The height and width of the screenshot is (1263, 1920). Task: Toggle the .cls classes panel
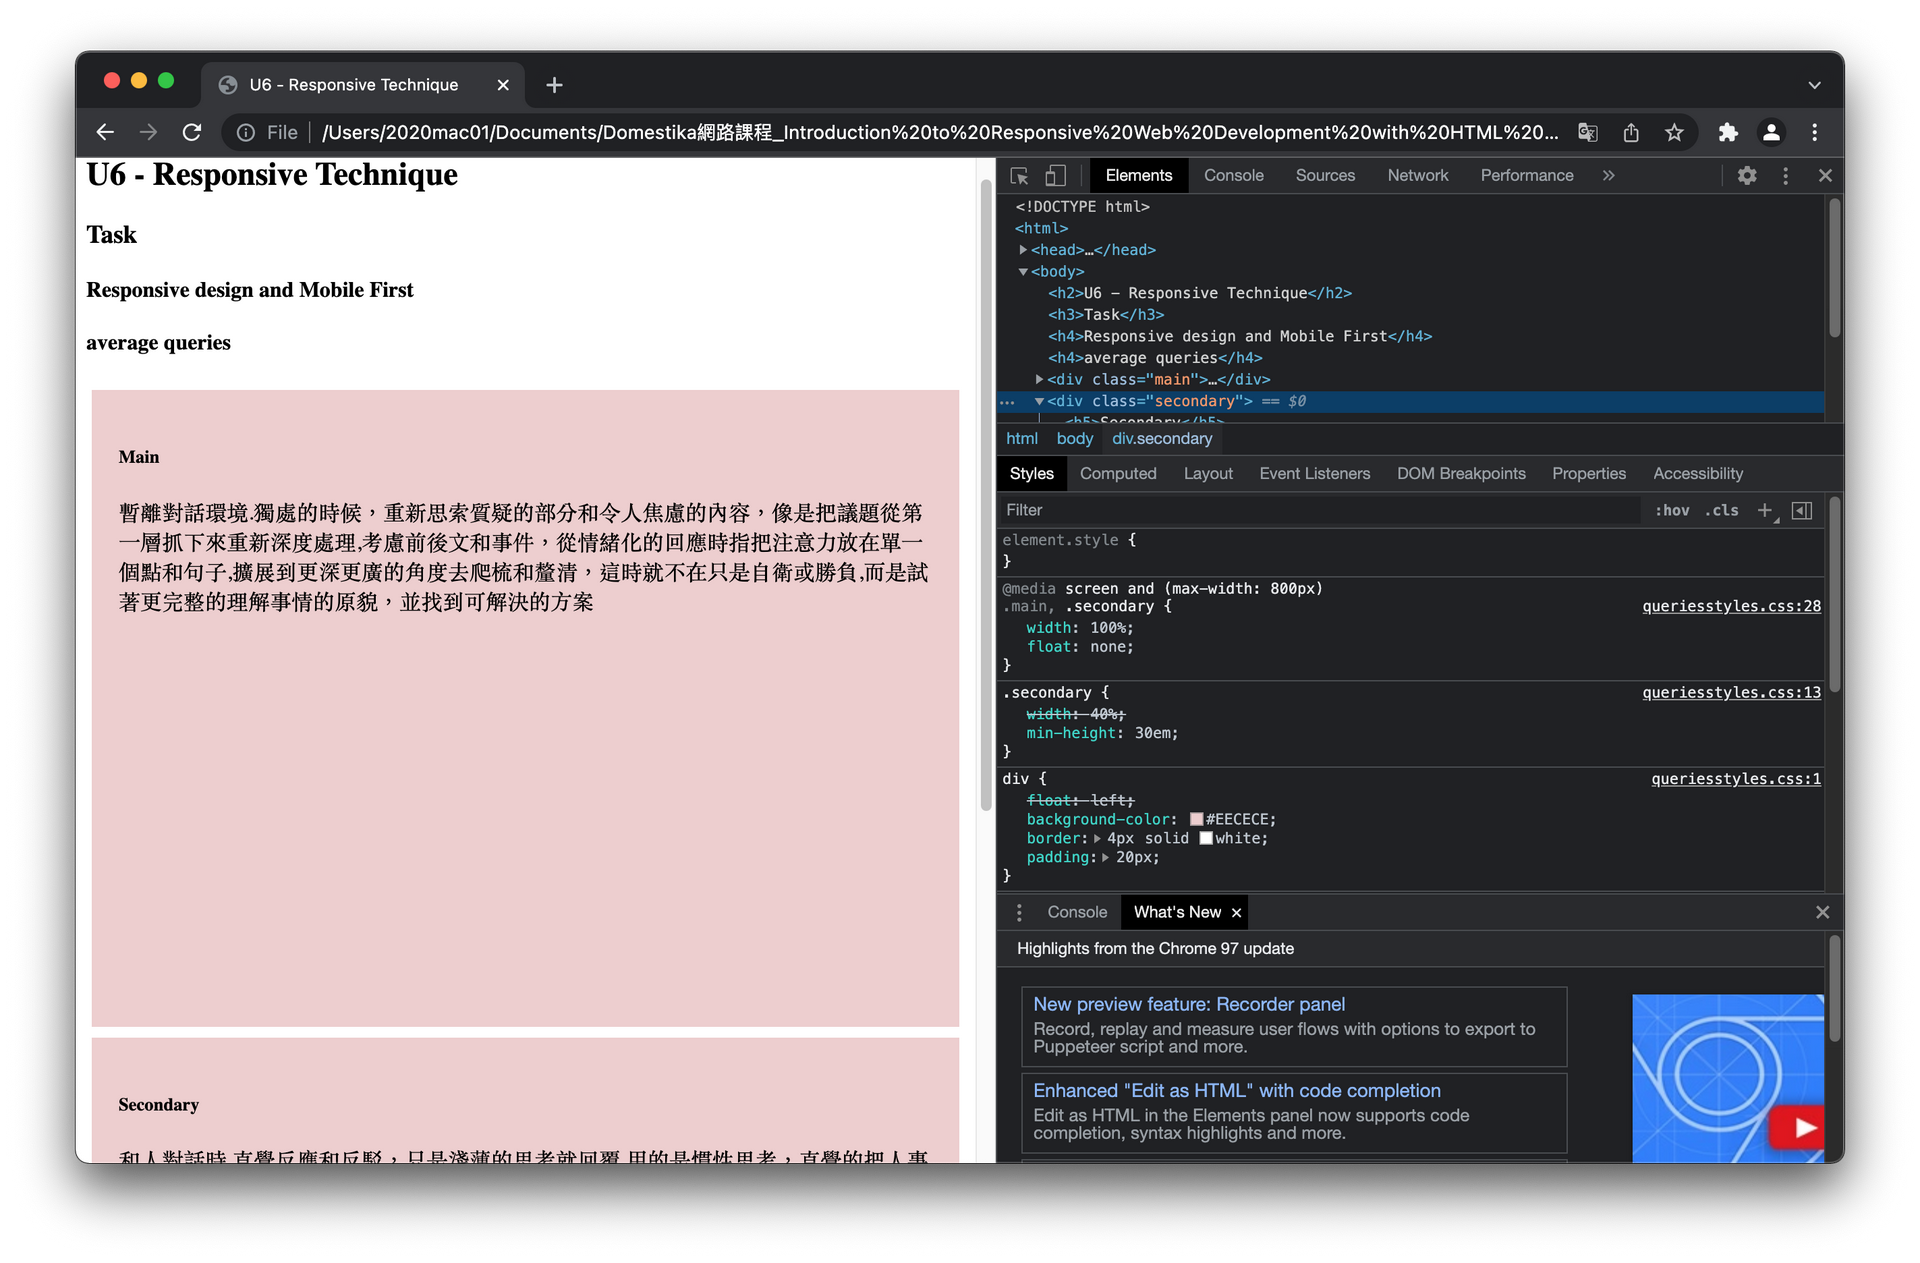(1722, 511)
